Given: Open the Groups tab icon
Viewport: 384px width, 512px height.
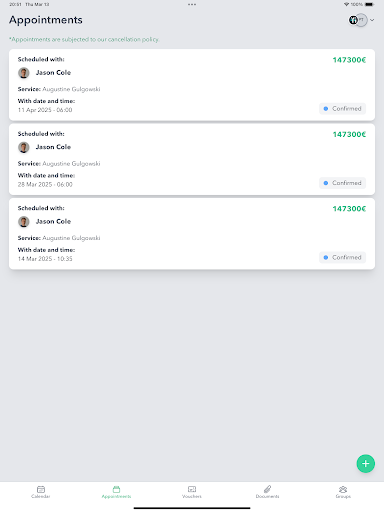Looking at the screenshot, I should click(x=343, y=489).
